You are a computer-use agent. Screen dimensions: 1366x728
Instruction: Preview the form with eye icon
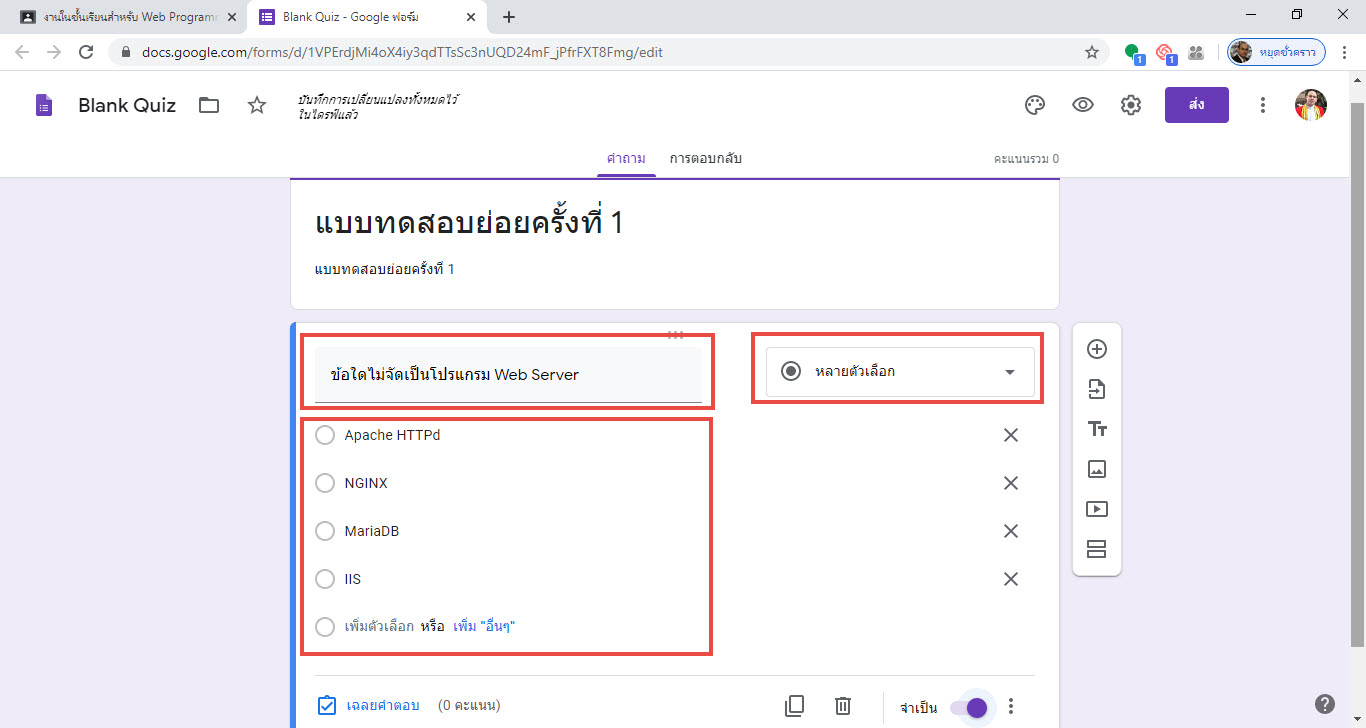click(1083, 105)
